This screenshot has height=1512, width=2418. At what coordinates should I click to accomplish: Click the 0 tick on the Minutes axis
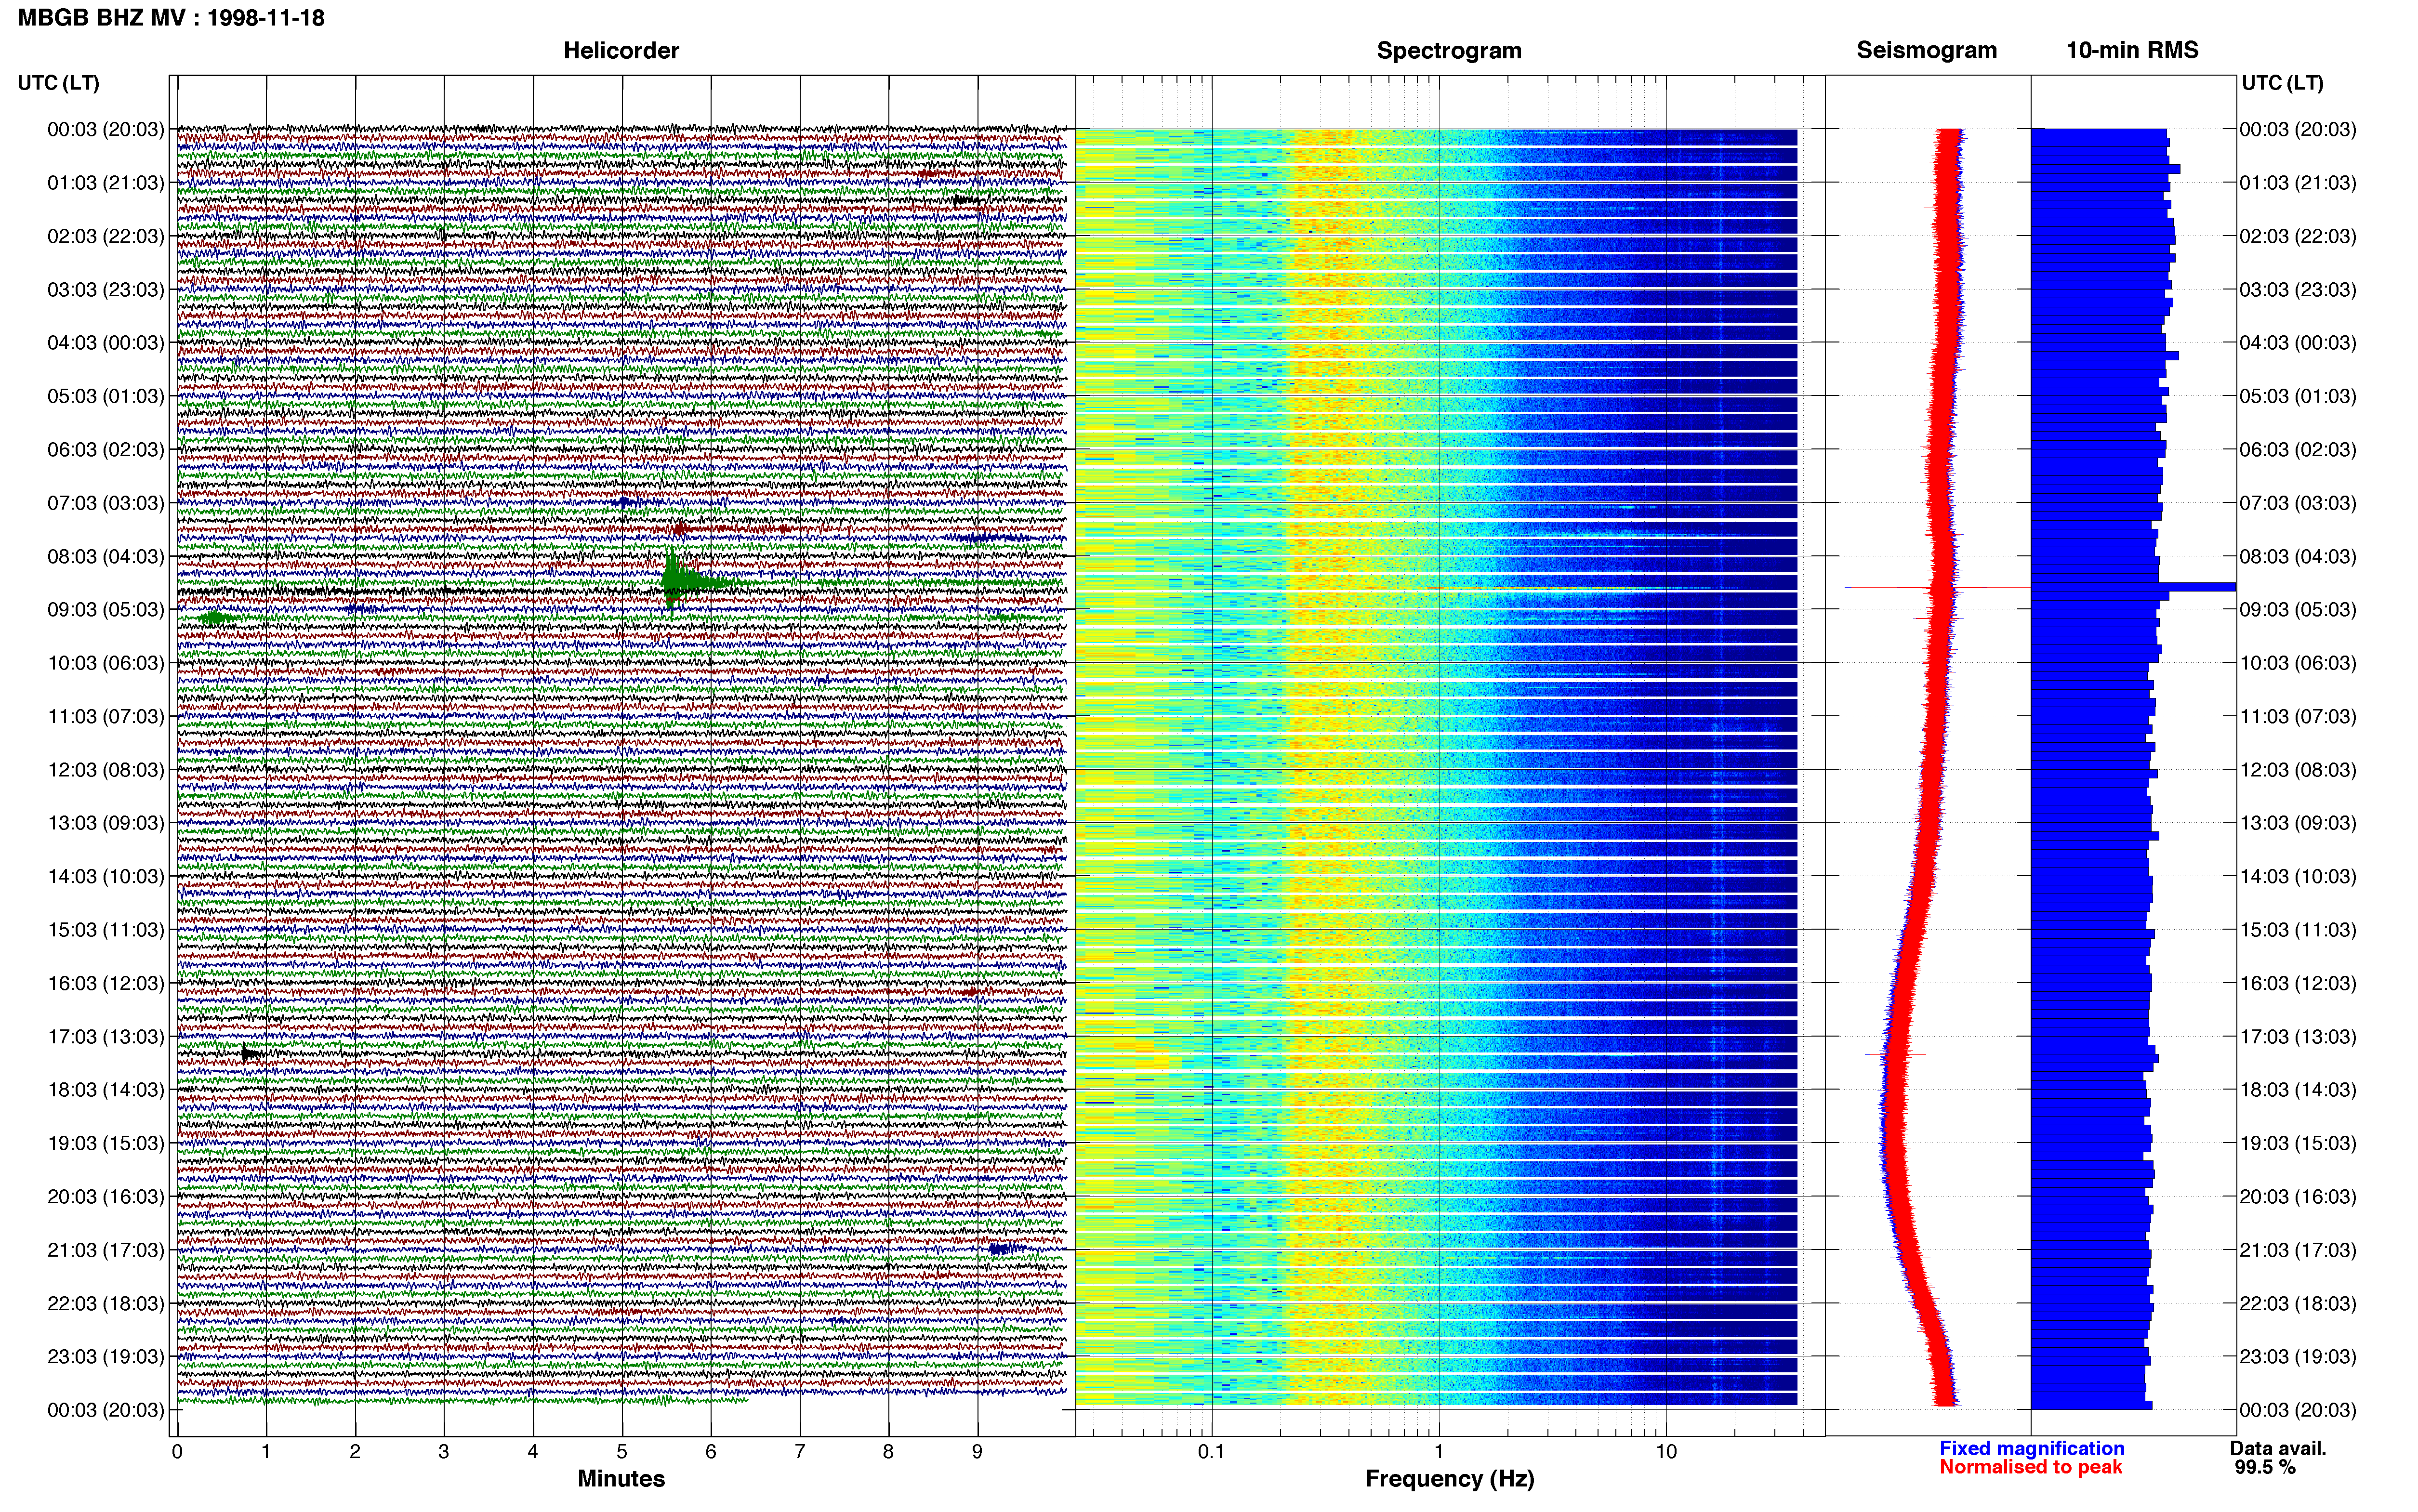point(177,1452)
